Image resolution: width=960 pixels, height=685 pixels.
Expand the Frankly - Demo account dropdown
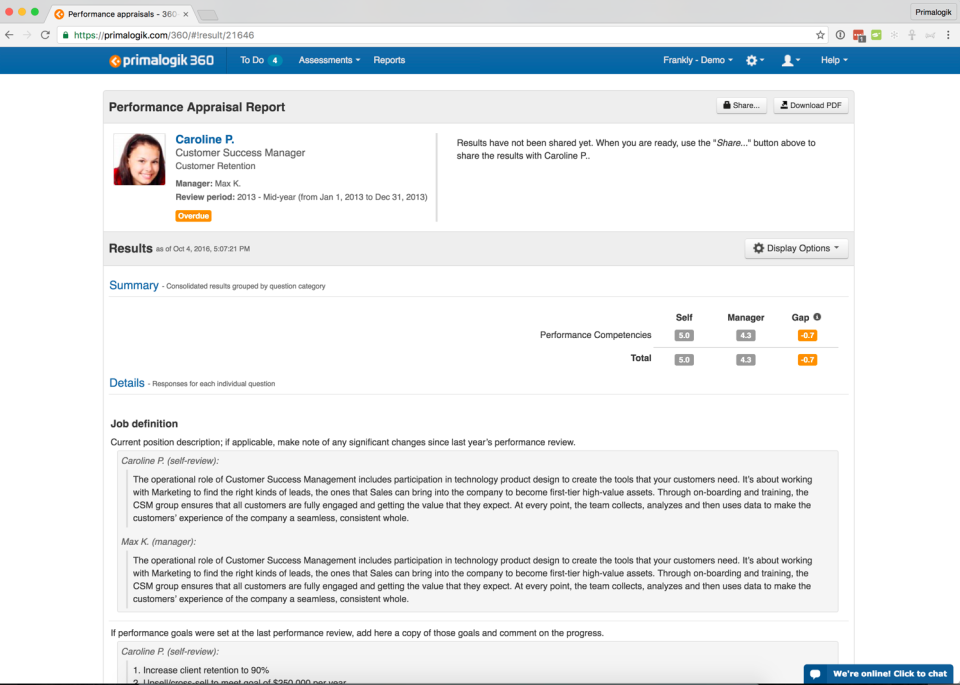[697, 60]
